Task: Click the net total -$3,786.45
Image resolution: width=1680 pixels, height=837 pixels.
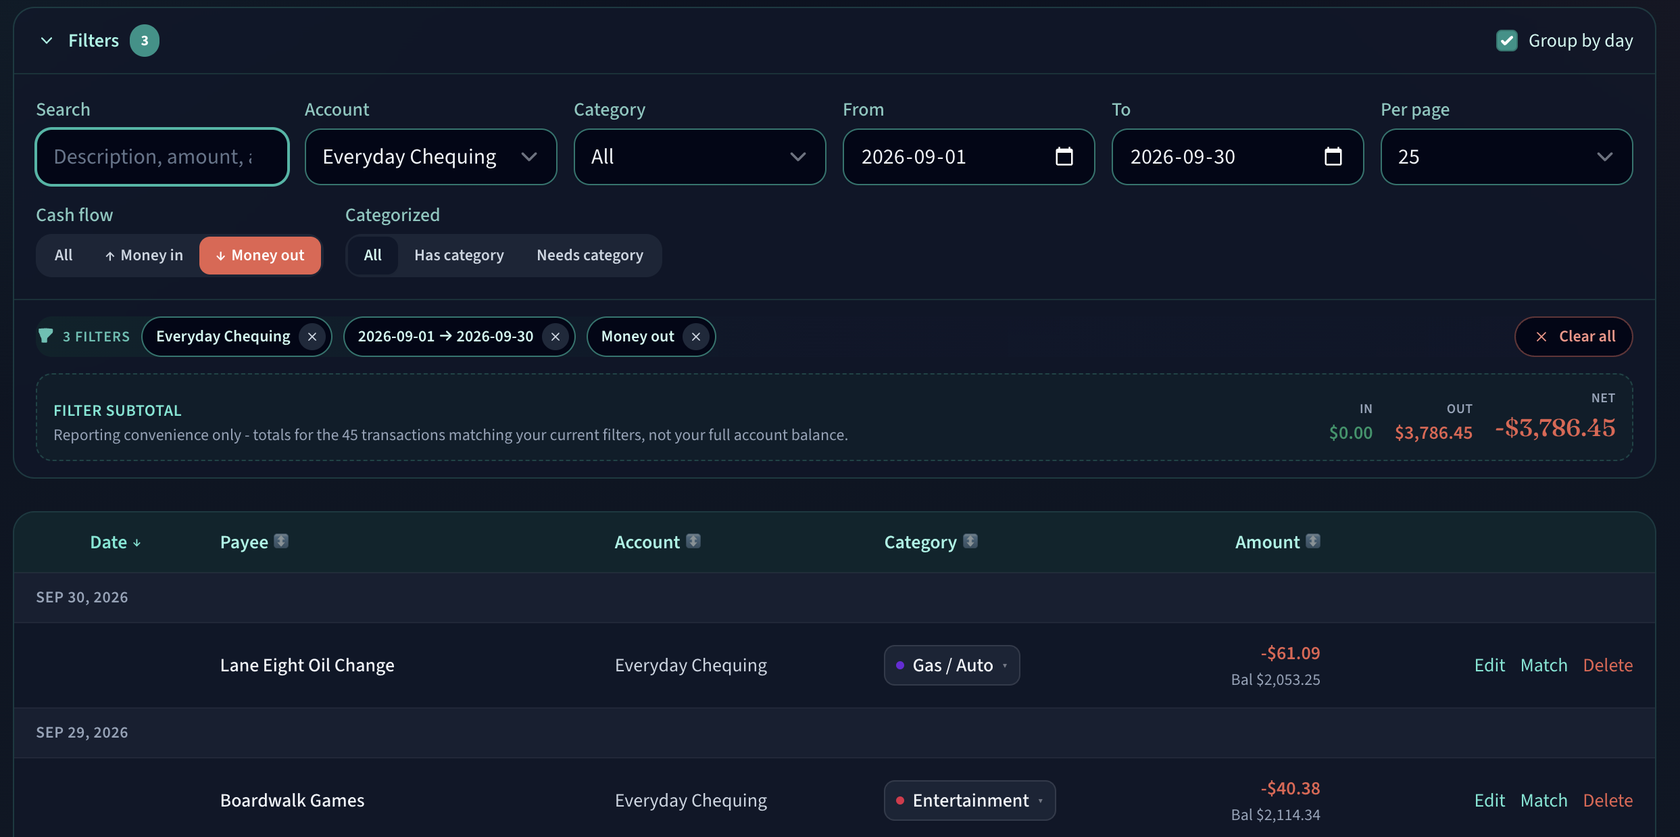Action: [x=1555, y=428]
